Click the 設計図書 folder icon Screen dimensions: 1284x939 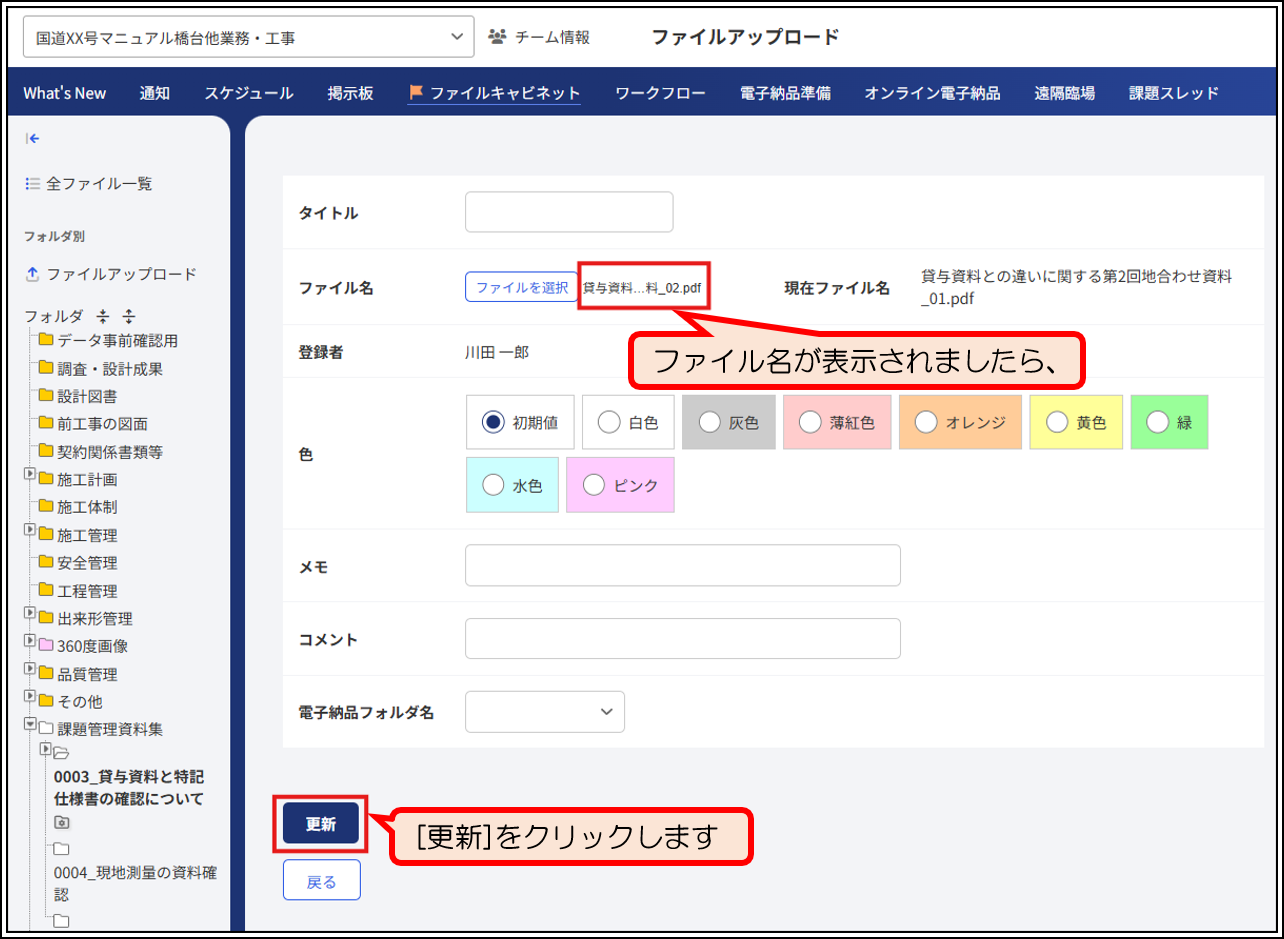coord(46,396)
